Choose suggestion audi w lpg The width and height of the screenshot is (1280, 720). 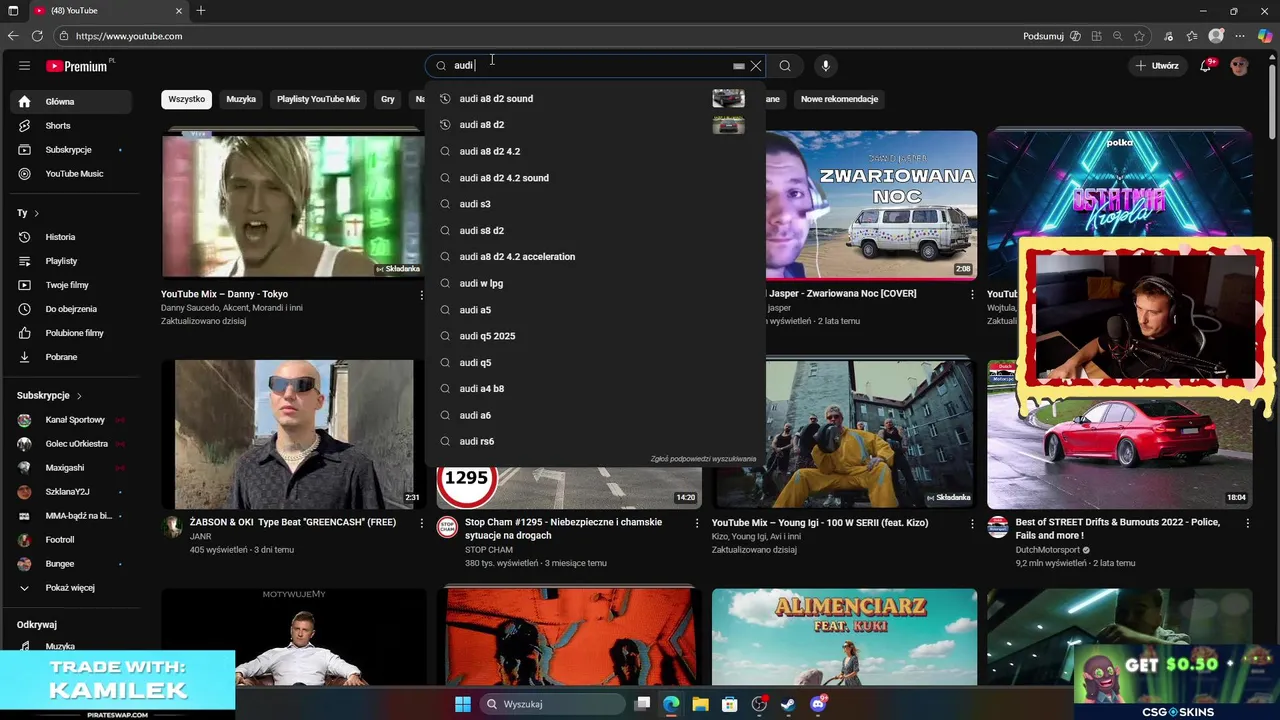click(x=595, y=283)
